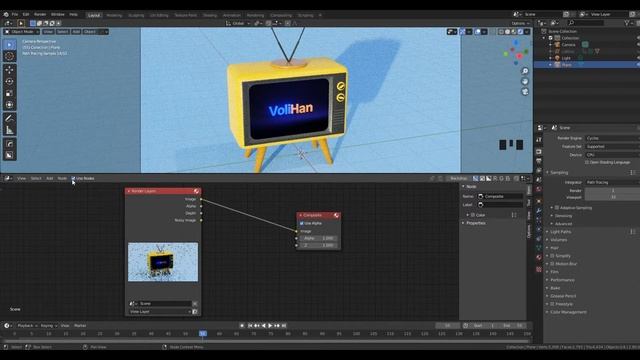This screenshot has height=360, width=640.
Task: Click the current frame marker in timeline
Action: 203,334
